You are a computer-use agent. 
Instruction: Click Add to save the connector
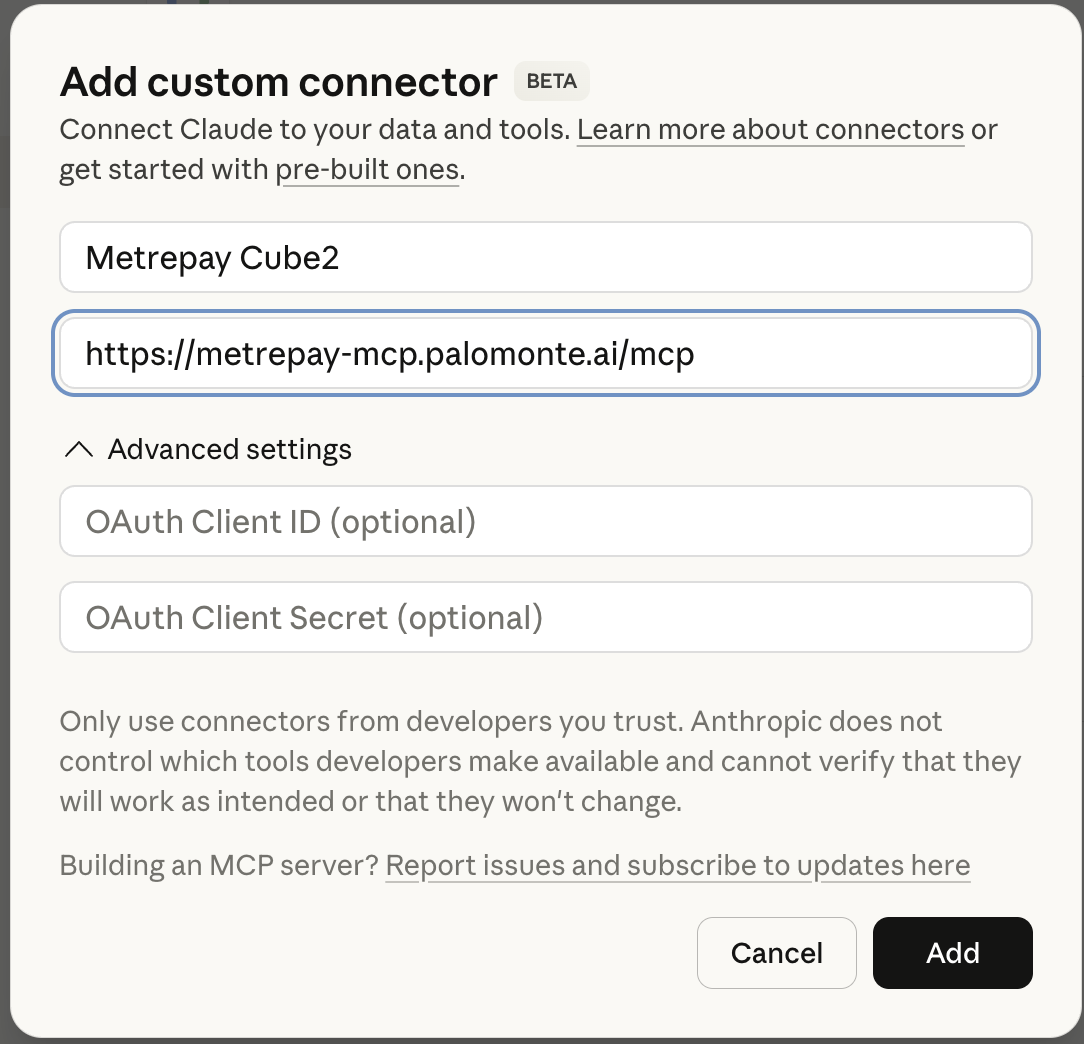[951, 953]
